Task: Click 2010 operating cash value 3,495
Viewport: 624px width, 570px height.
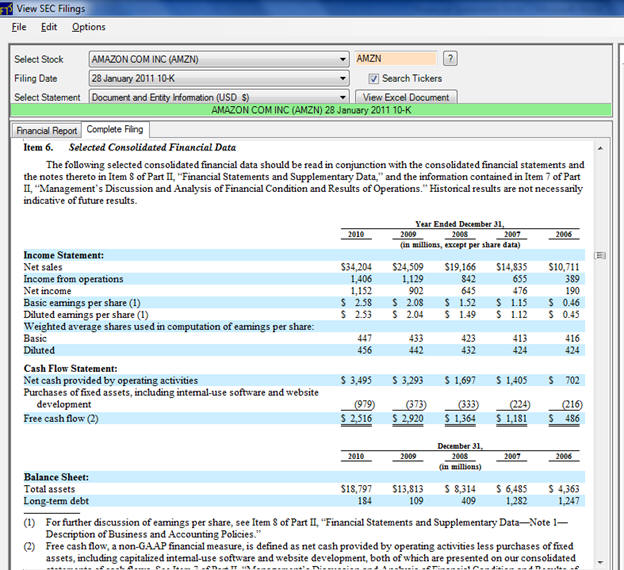Action: pyautogui.click(x=356, y=380)
